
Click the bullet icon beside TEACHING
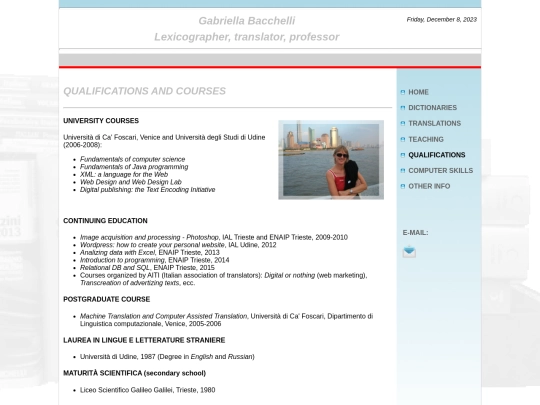click(403, 139)
